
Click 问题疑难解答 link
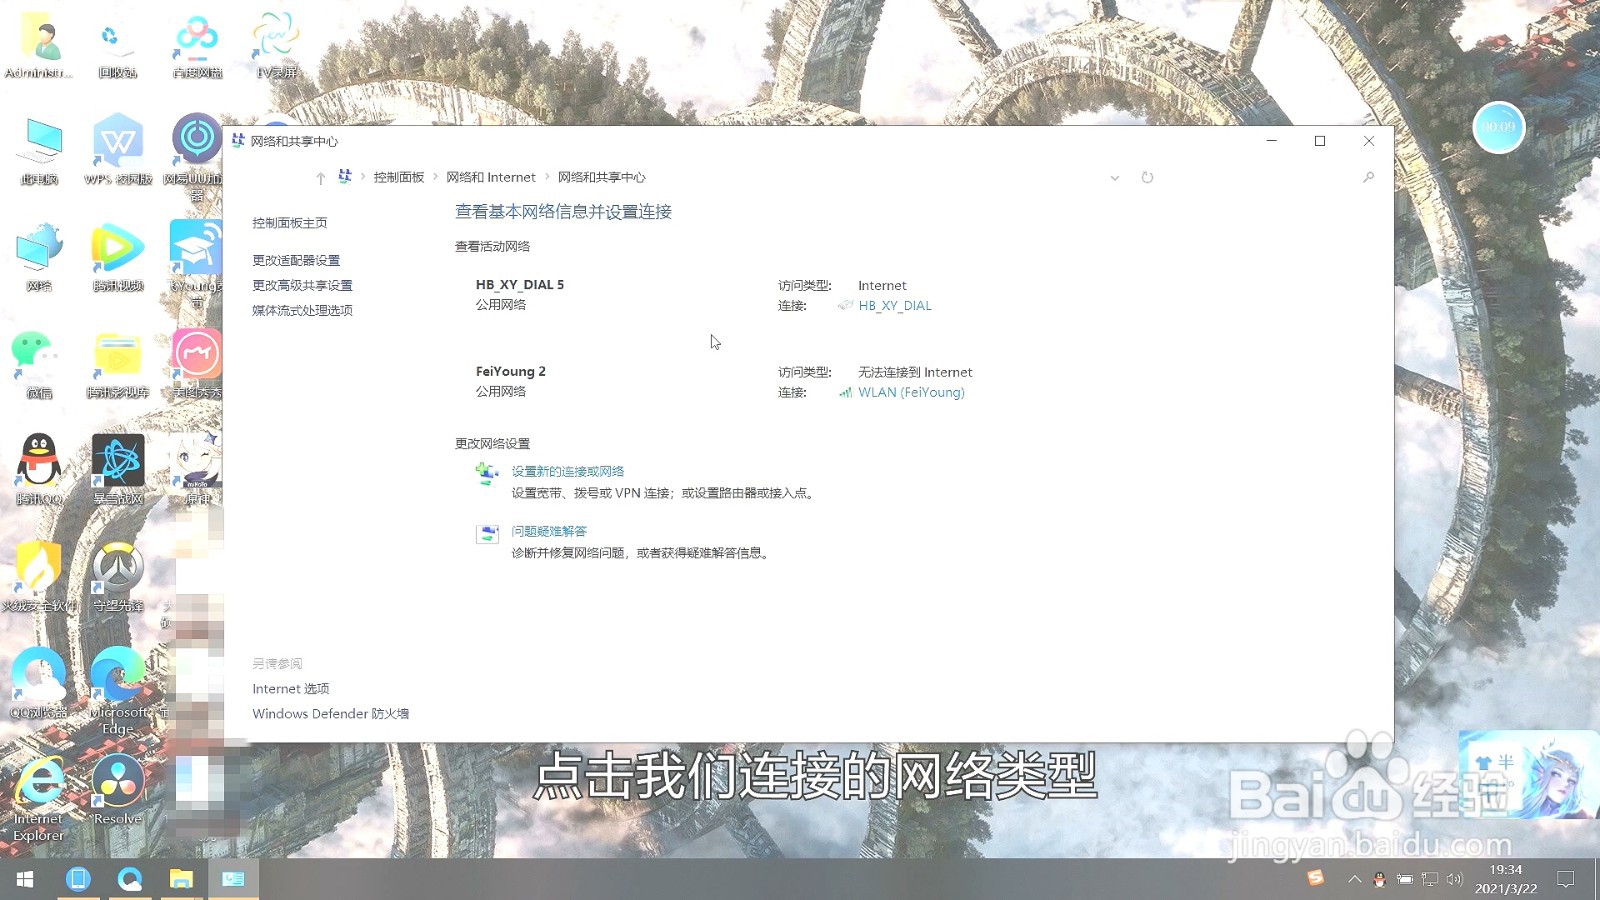[x=549, y=531]
